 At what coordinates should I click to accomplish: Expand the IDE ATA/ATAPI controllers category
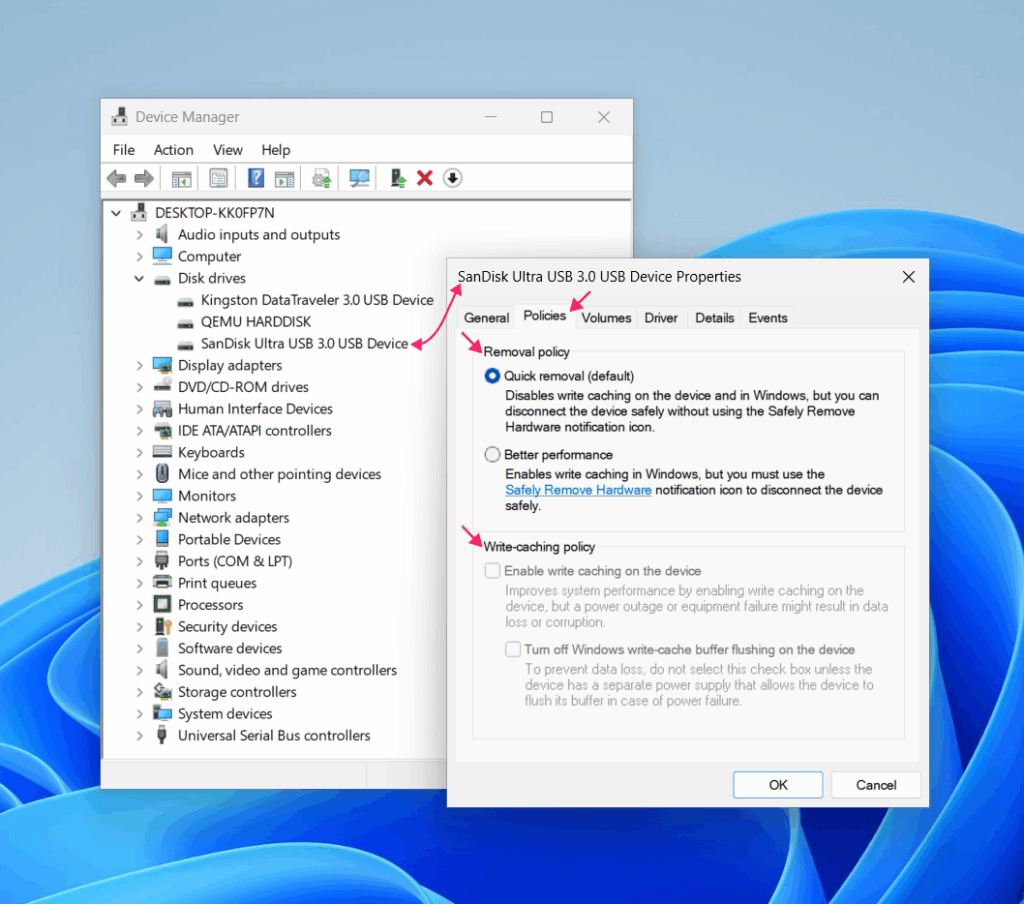click(139, 430)
